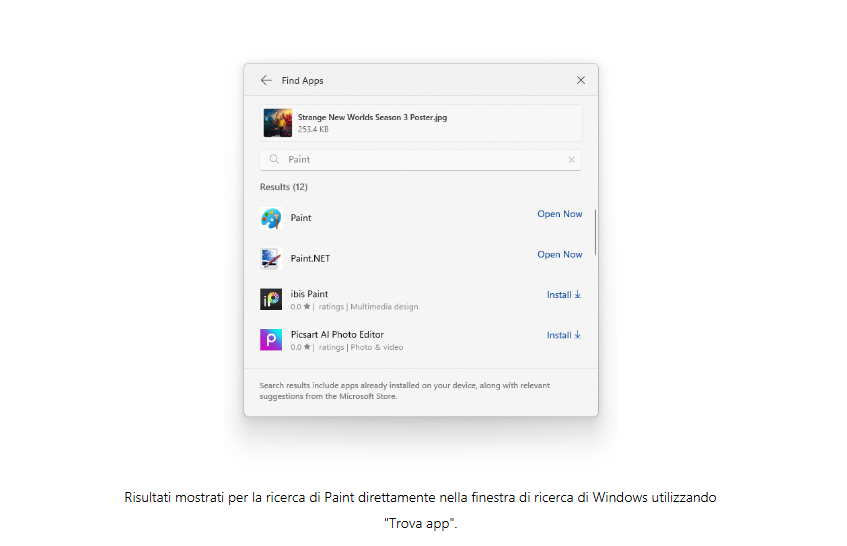Select the ibis Paint result name
The width and height of the screenshot is (847, 546).
[x=309, y=294]
